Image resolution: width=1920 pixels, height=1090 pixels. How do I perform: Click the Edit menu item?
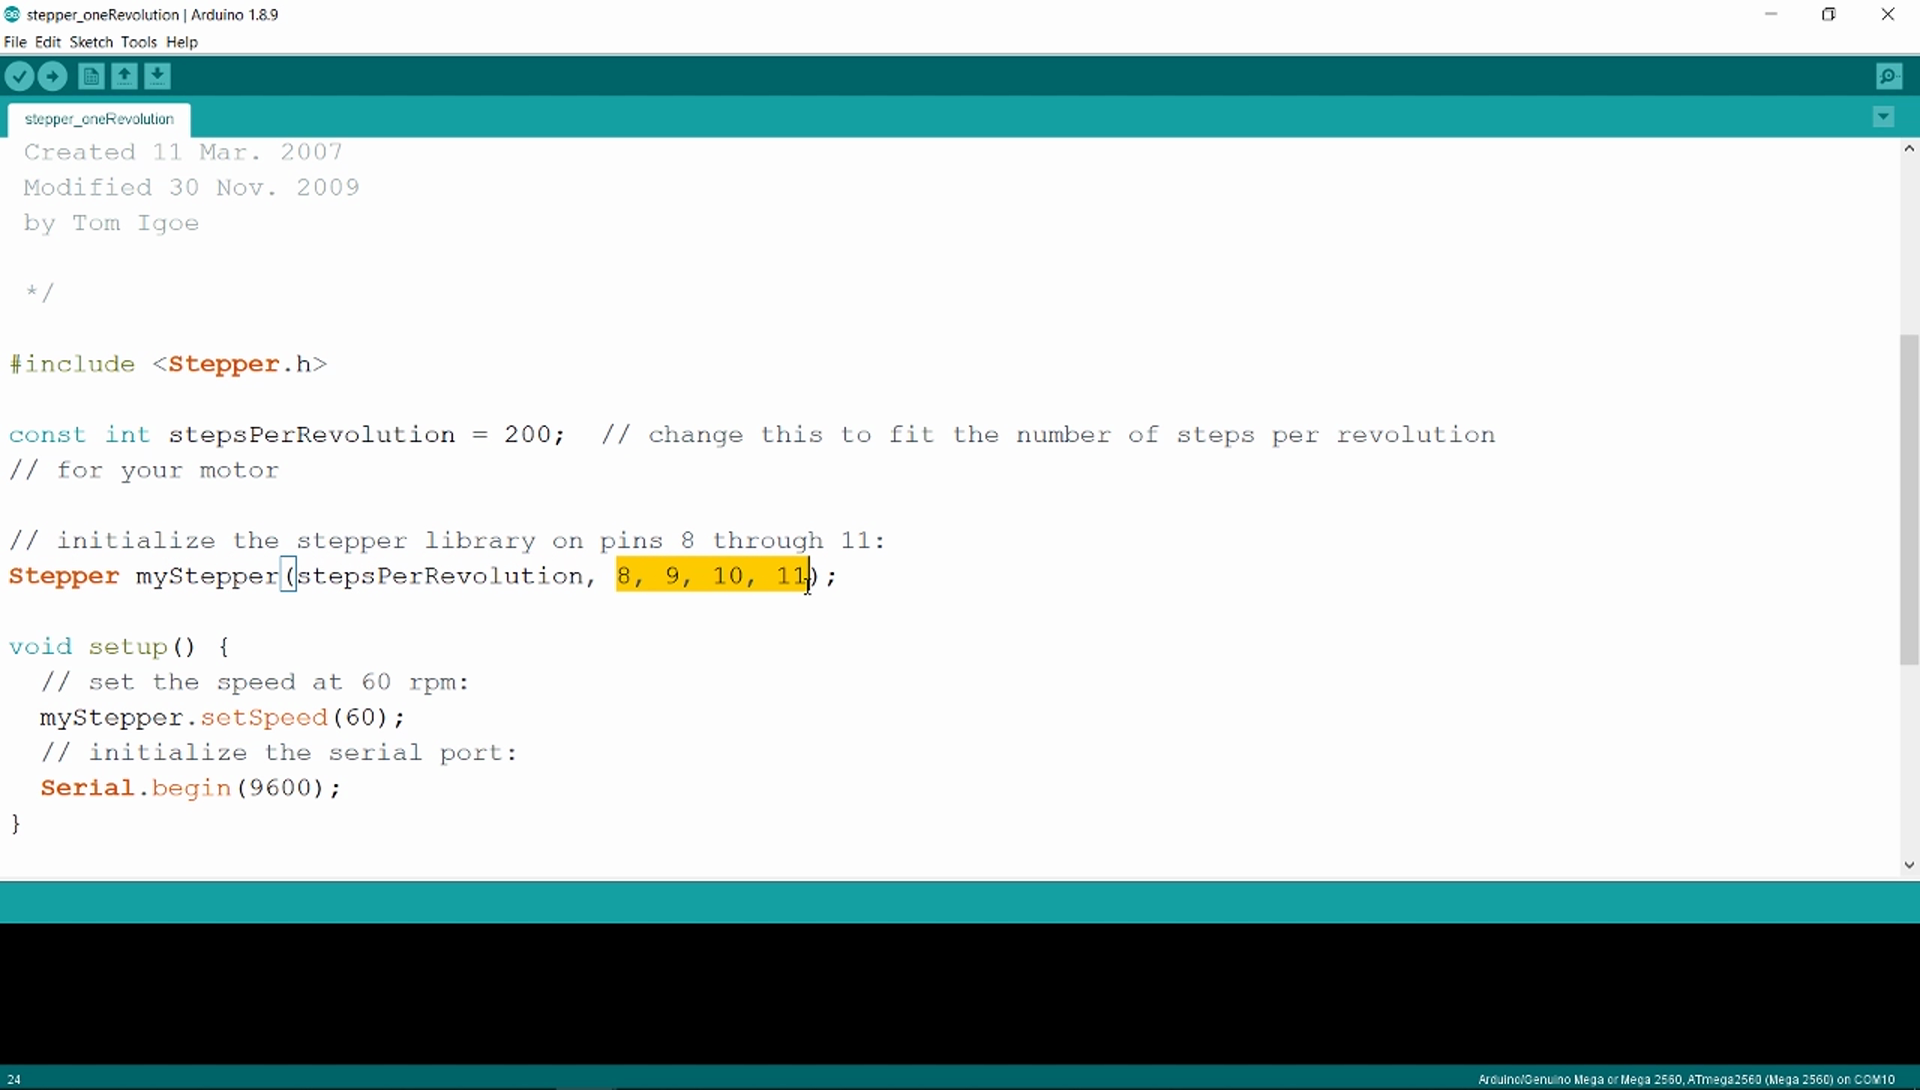coord(46,41)
